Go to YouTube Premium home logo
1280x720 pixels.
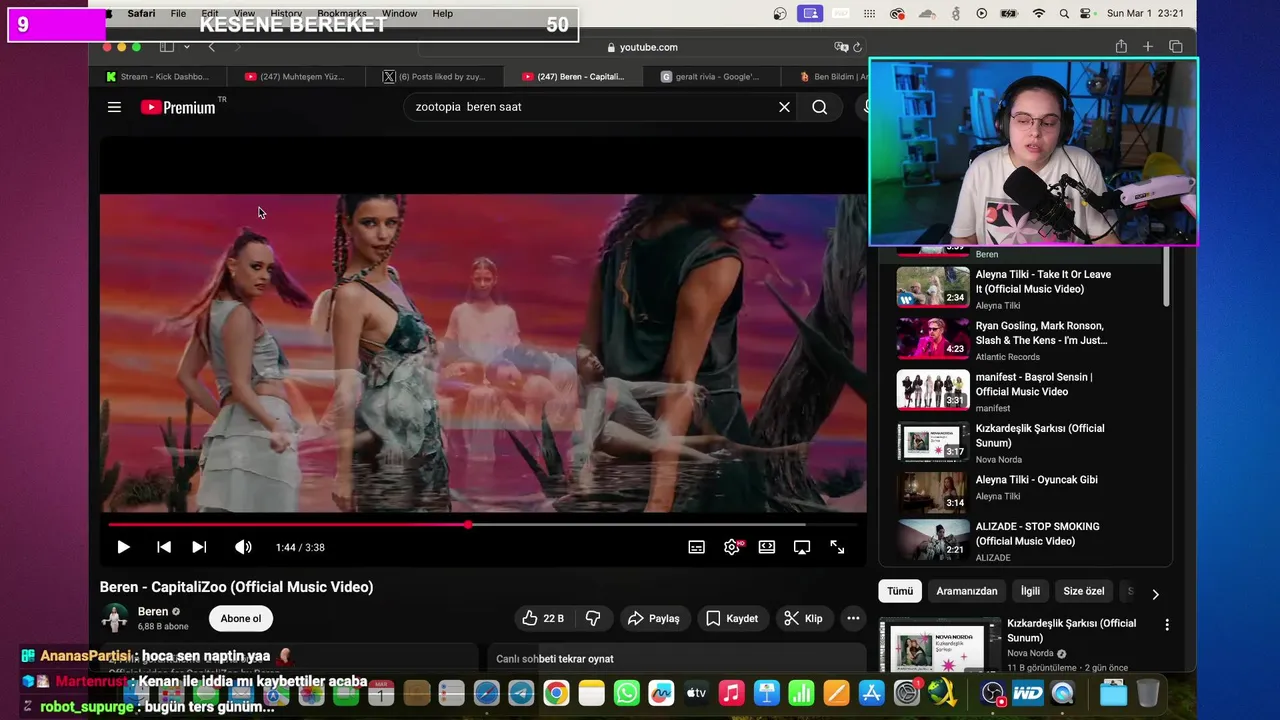pyautogui.click(x=178, y=107)
